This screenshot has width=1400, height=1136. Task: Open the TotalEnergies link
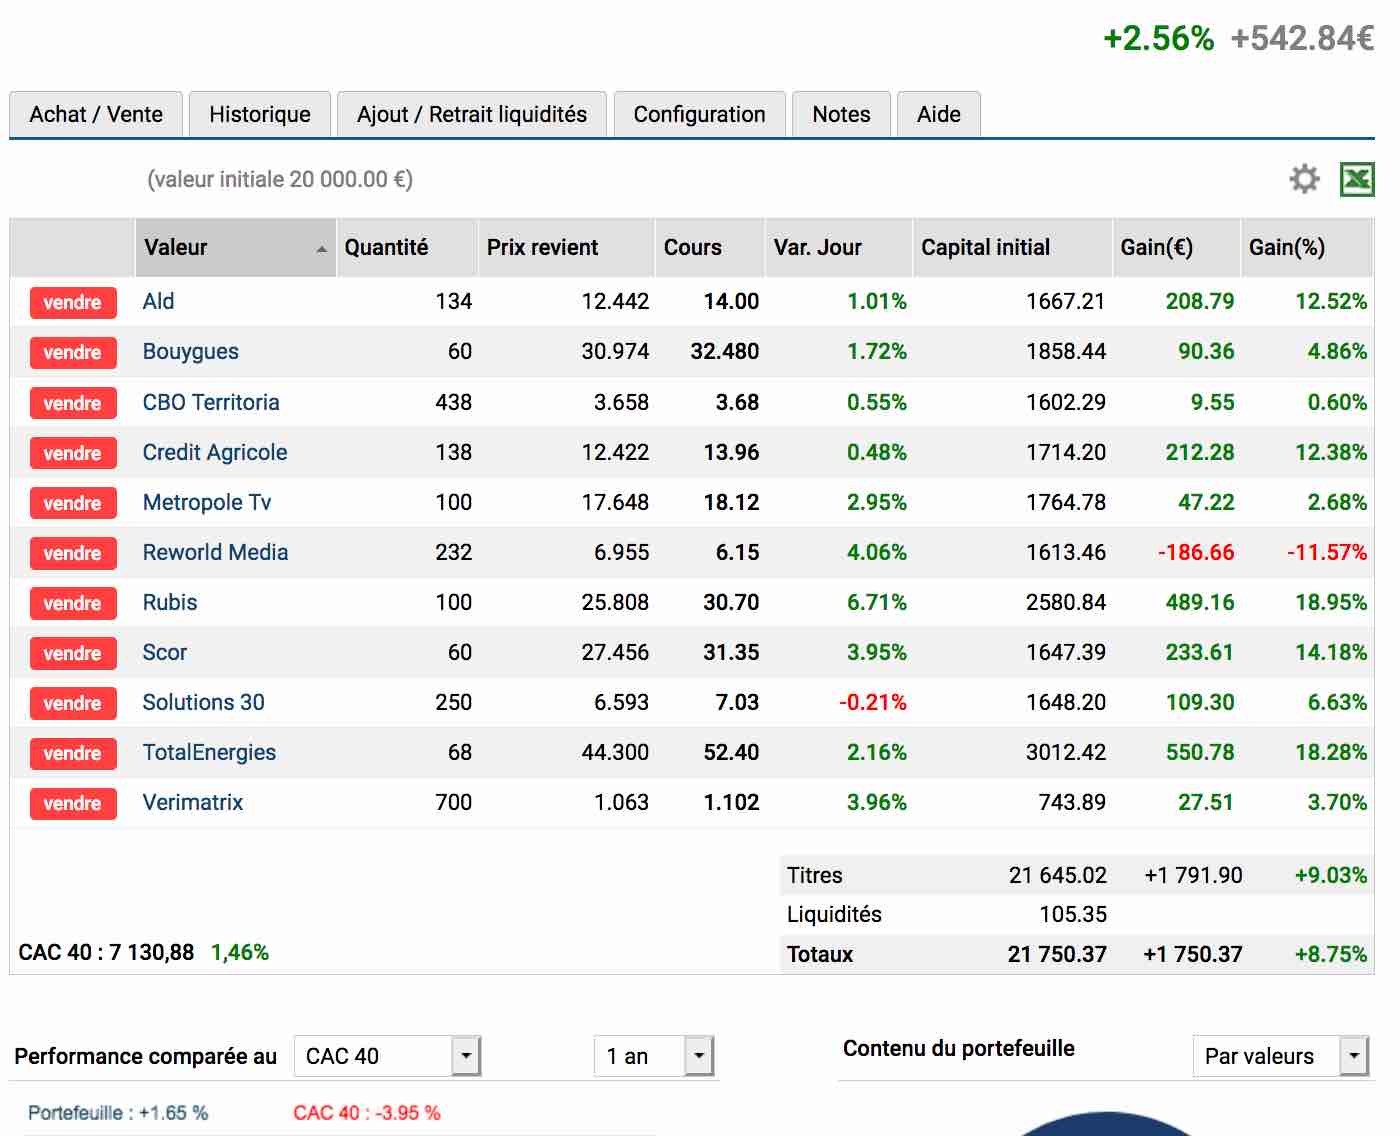209,752
